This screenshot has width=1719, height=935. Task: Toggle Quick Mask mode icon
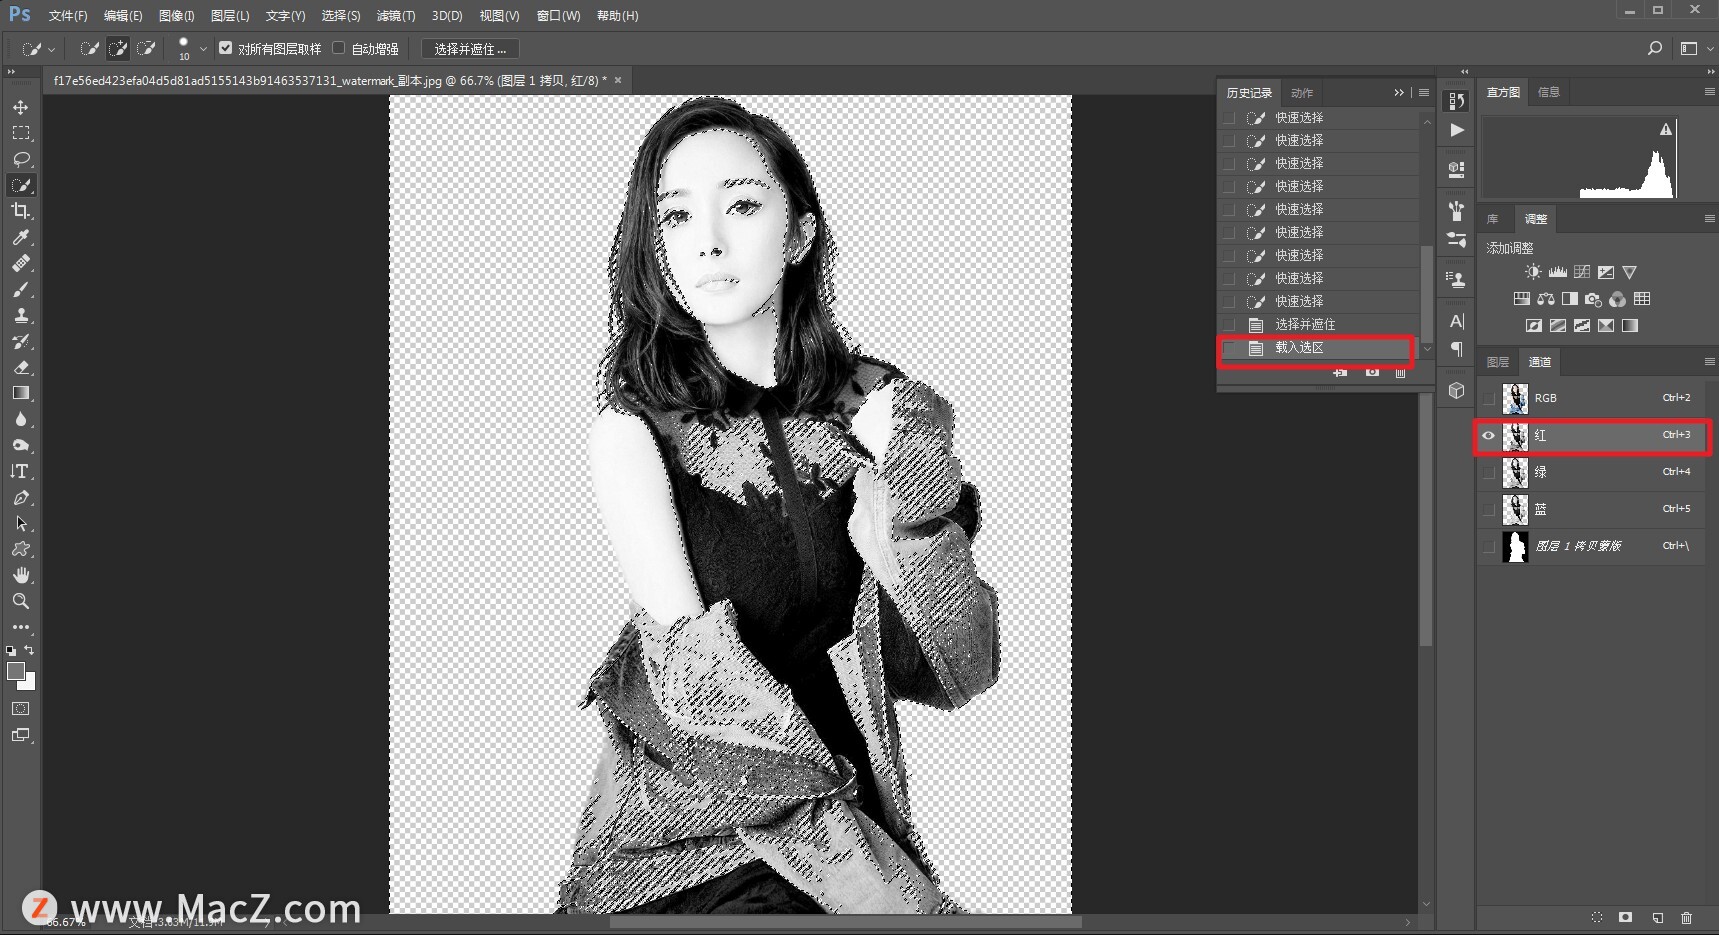[20, 708]
